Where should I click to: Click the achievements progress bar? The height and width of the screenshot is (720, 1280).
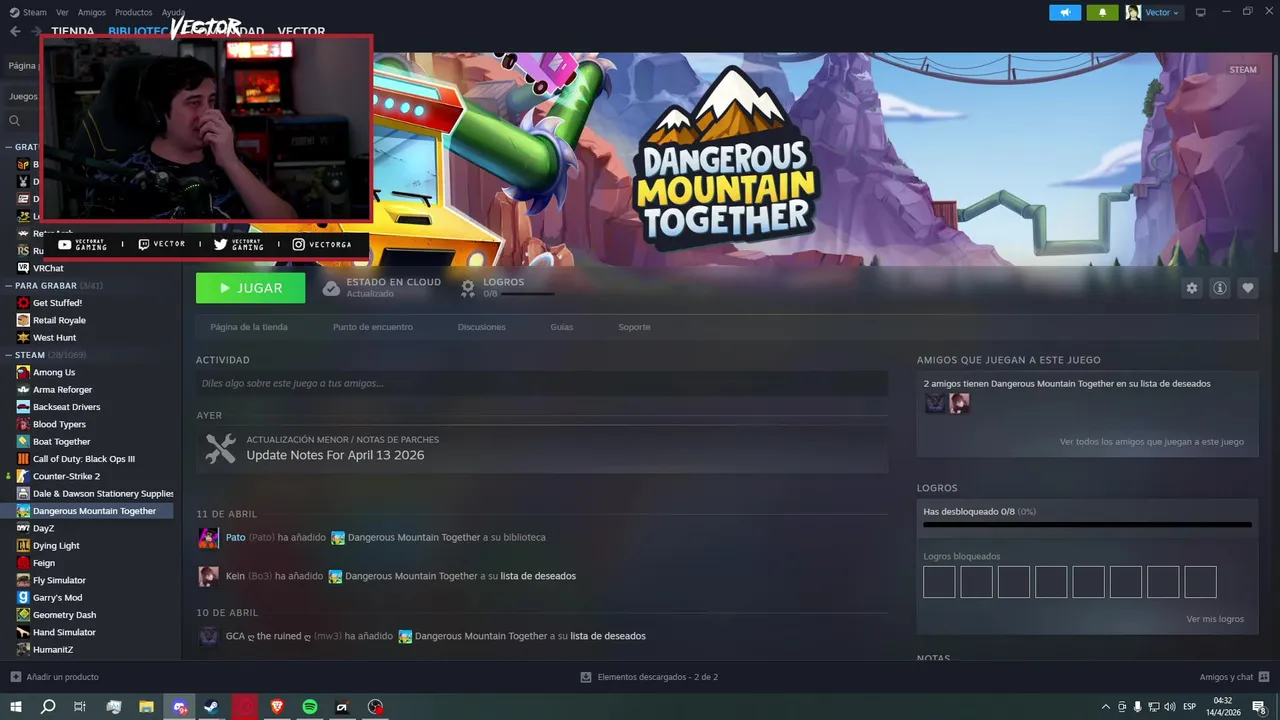[1087, 524]
